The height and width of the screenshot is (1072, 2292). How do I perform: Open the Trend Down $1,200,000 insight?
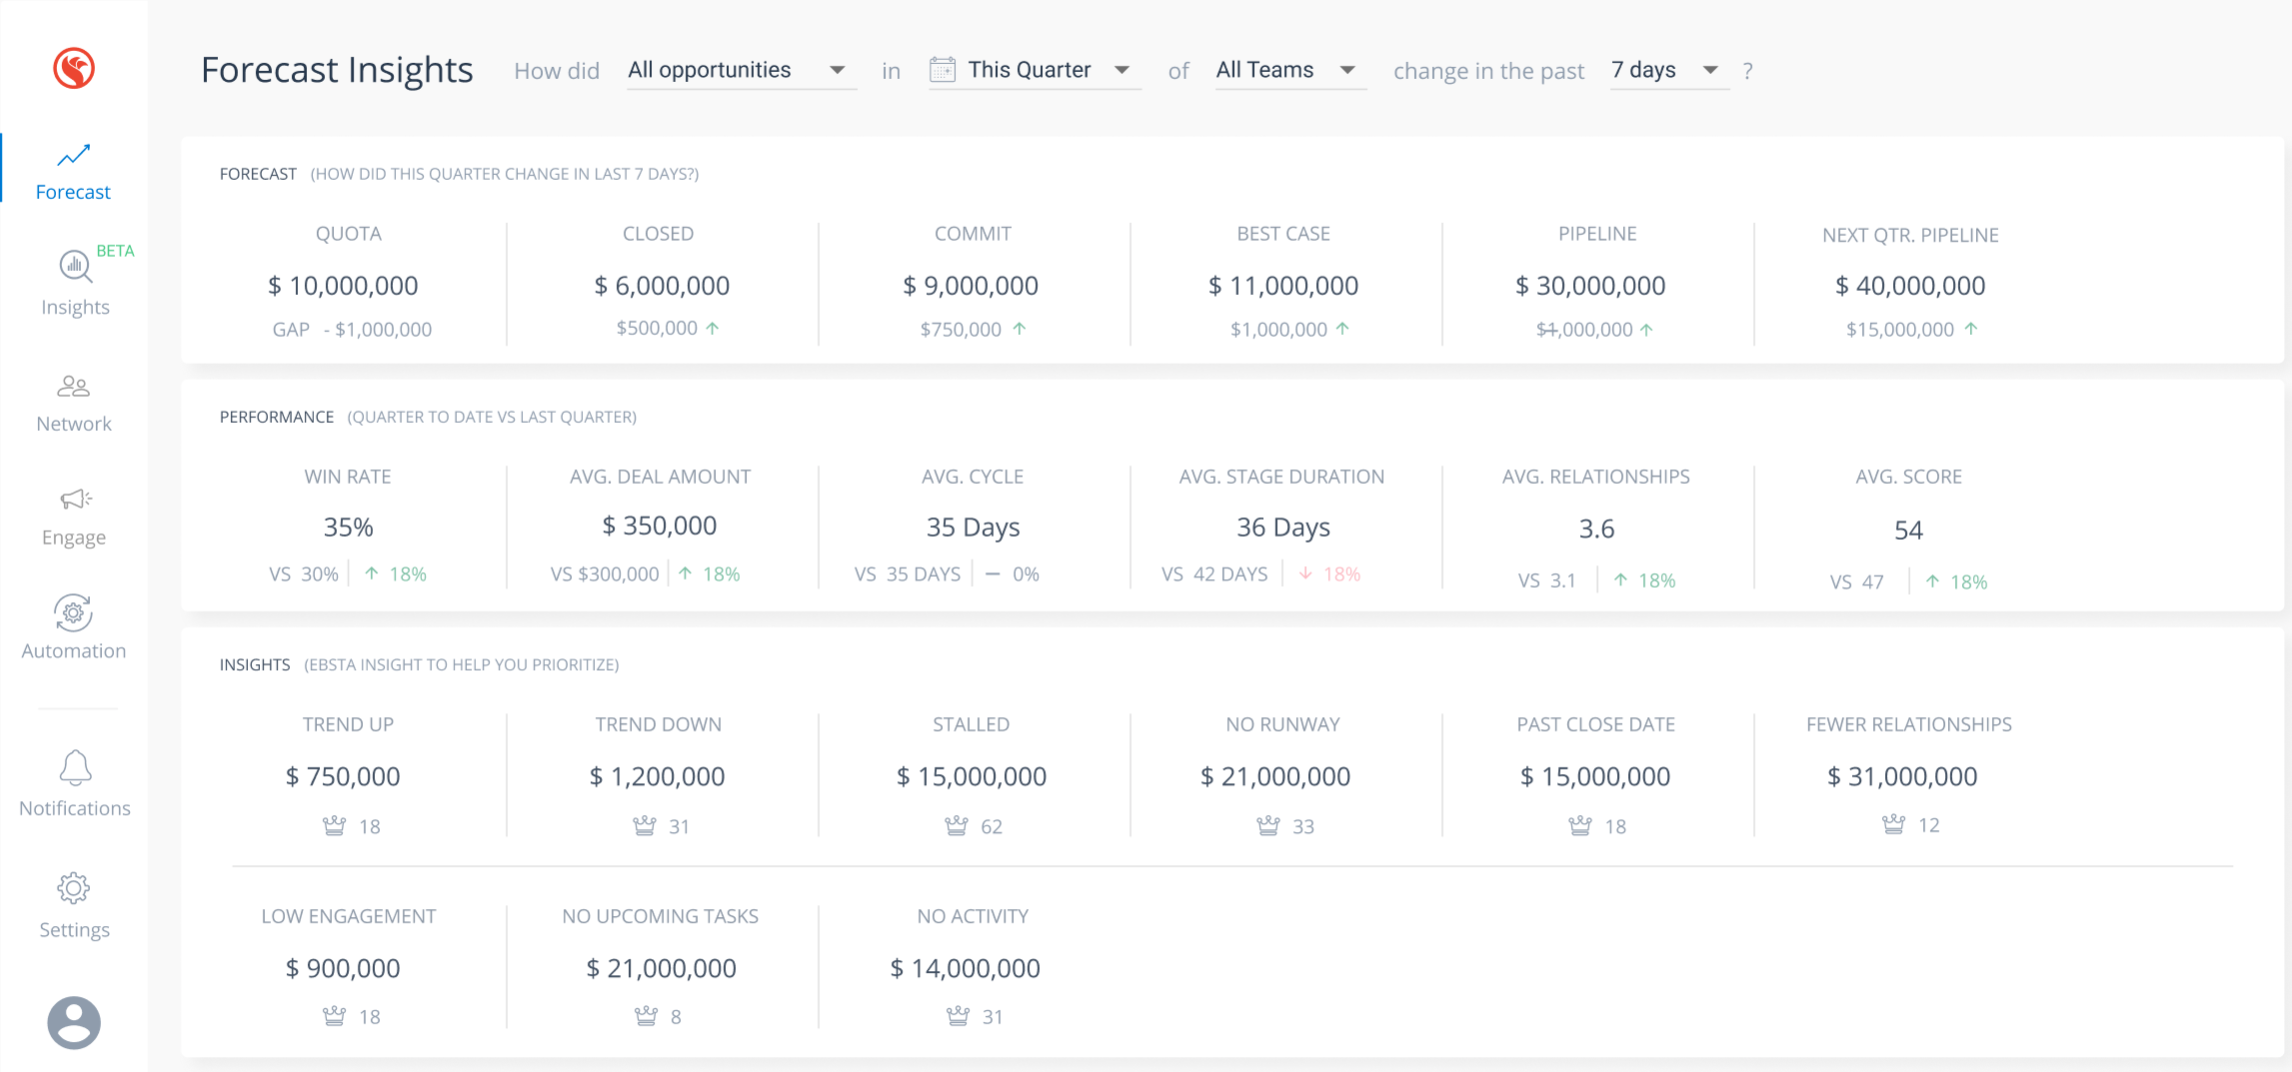[657, 776]
